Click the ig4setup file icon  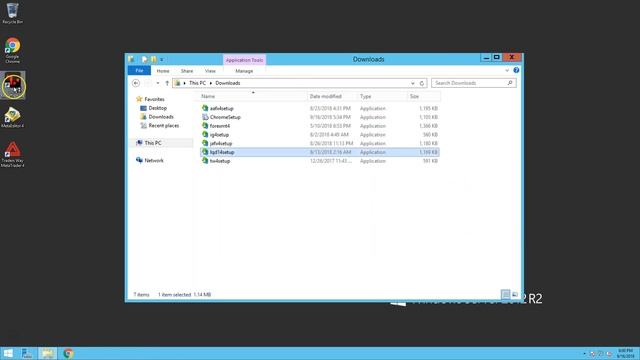205,135
